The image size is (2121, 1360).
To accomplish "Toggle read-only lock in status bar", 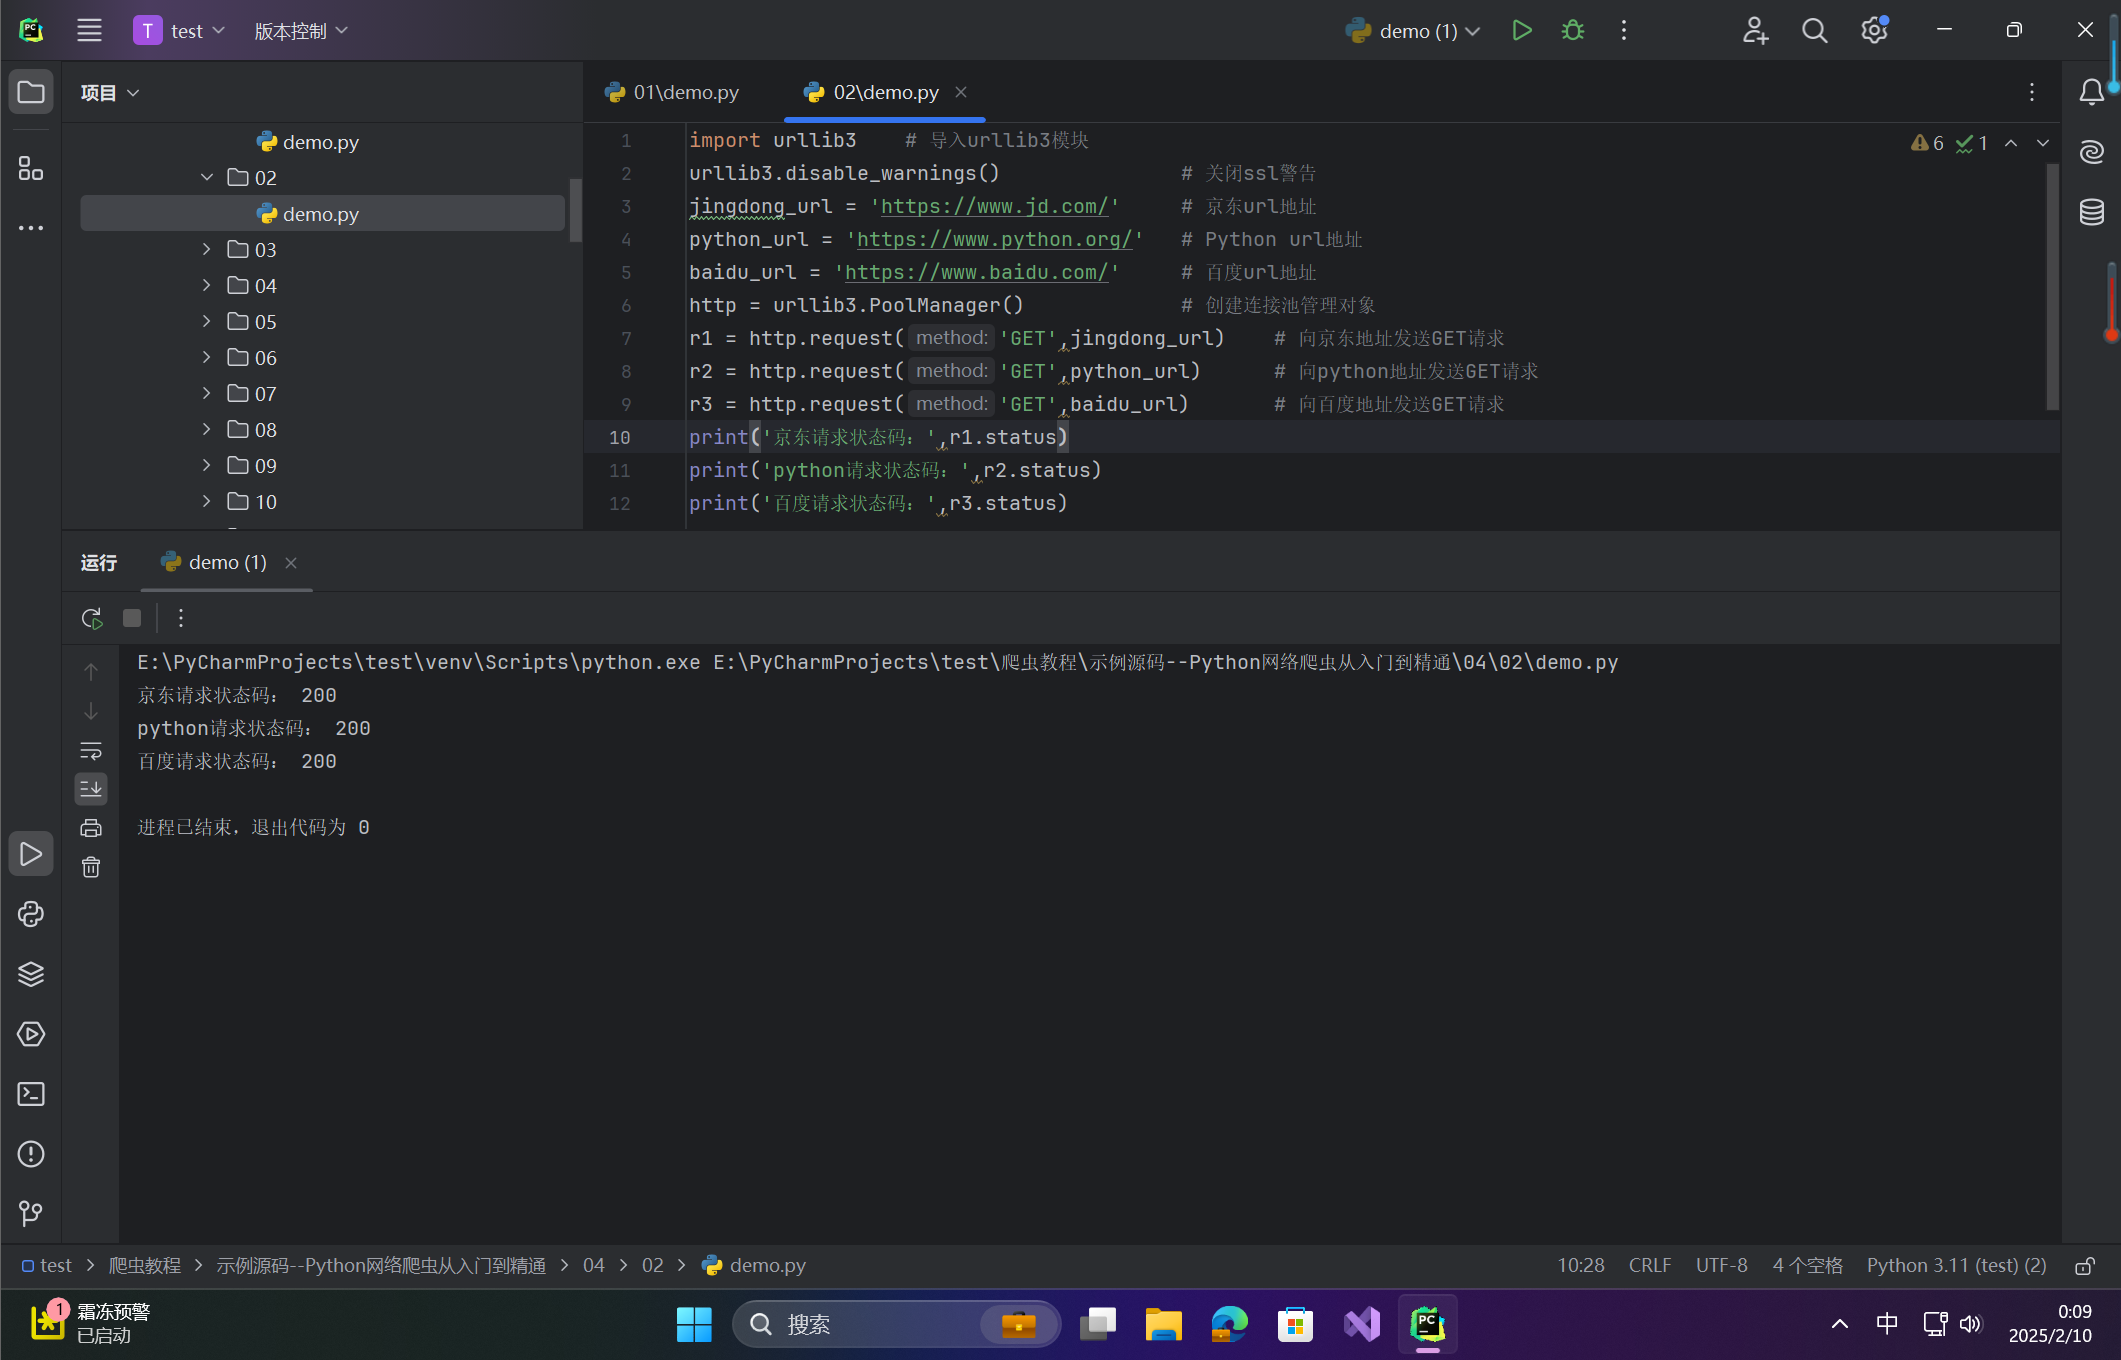I will 2085,1266.
